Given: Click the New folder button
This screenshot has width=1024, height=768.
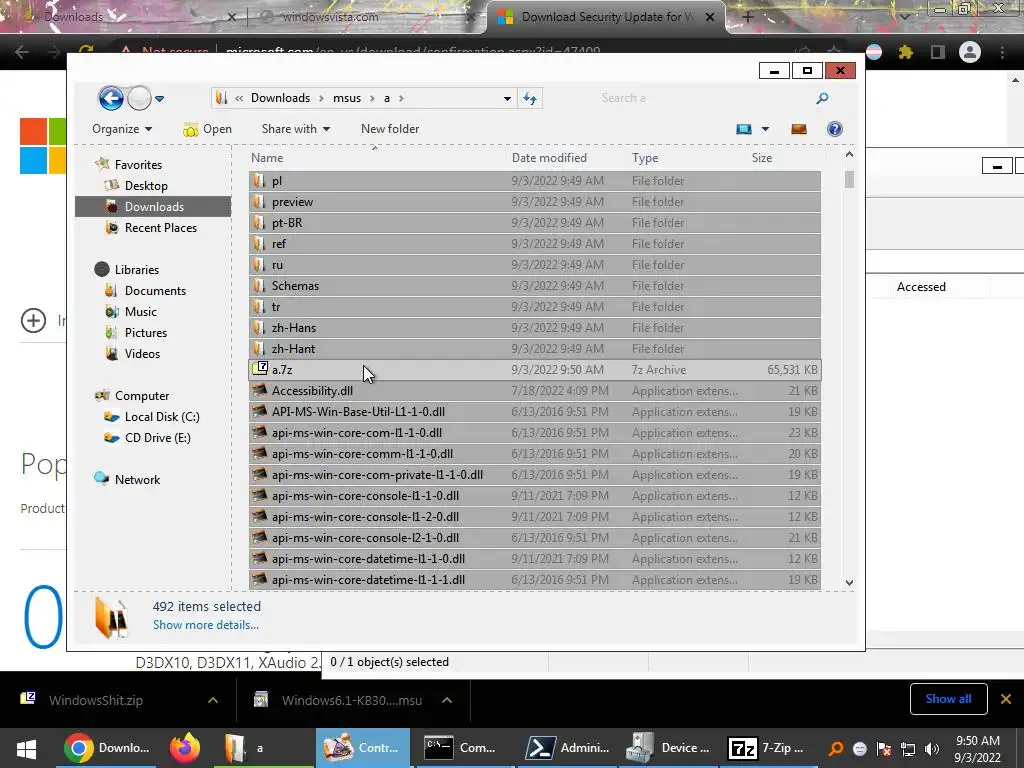Looking at the screenshot, I should pos(390,129).
